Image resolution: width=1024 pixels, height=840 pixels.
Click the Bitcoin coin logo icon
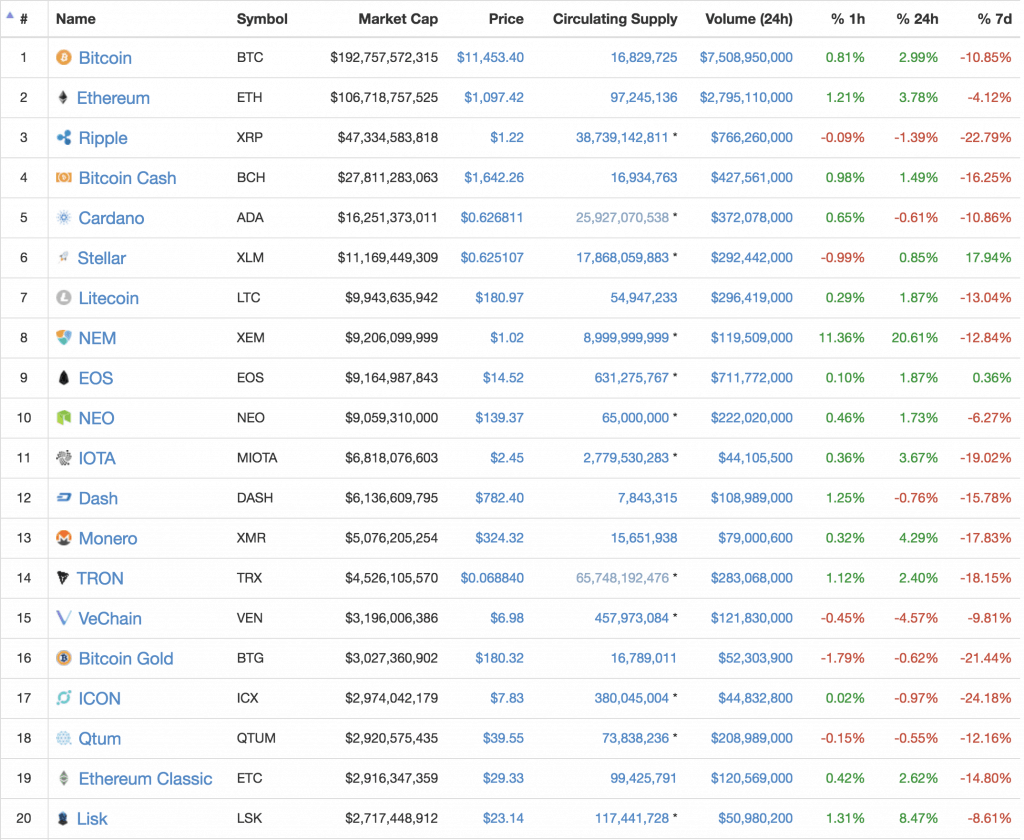(64, 58)
